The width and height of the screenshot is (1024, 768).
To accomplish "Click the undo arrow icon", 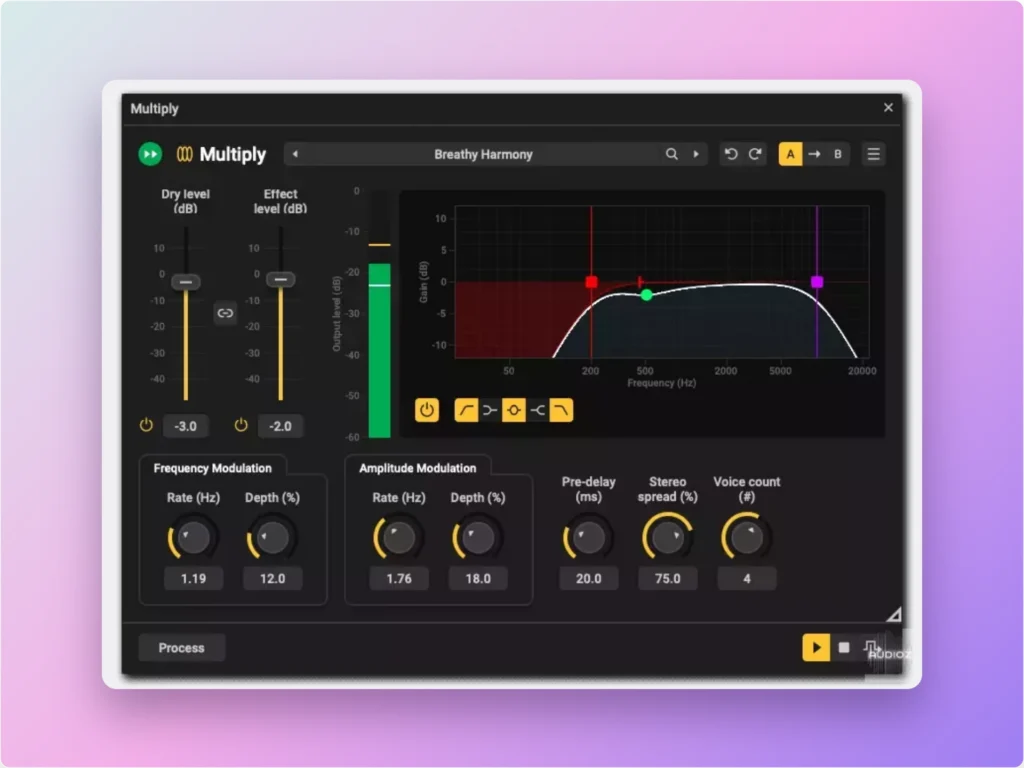I will (731, 154).
